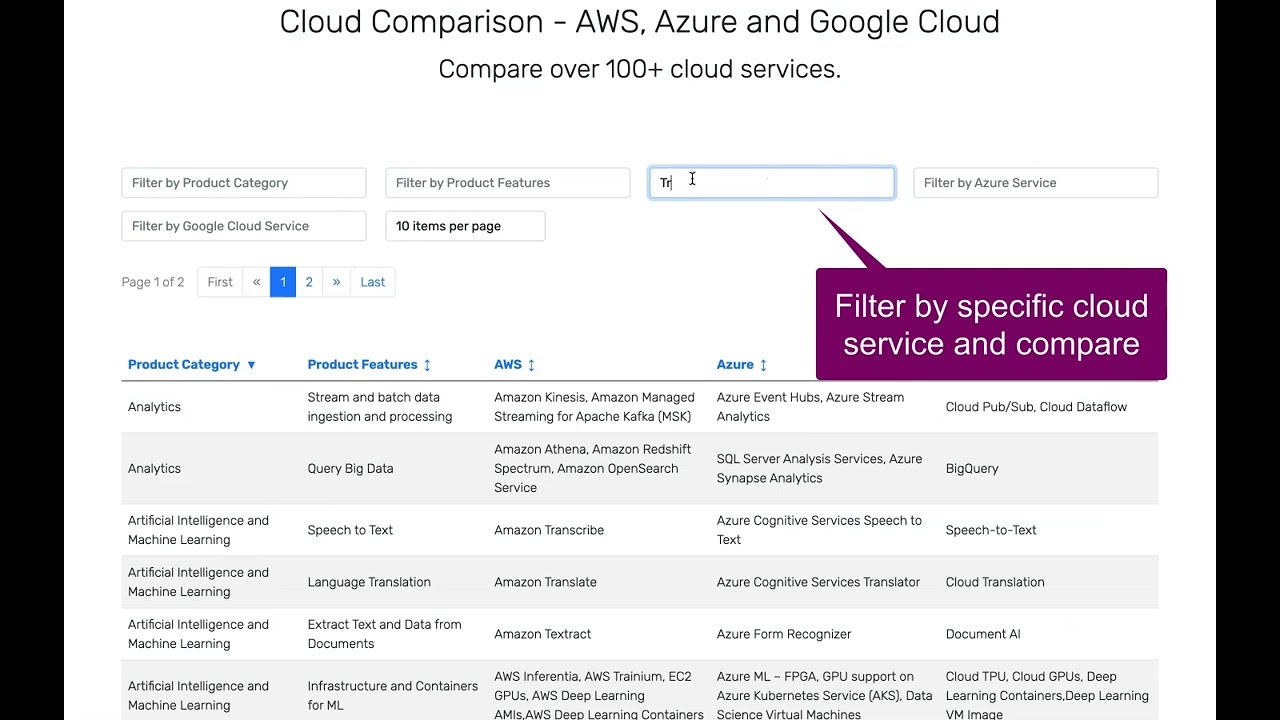Jump to Last page button
1280x720 pixels.
click(x=372, y=282)
